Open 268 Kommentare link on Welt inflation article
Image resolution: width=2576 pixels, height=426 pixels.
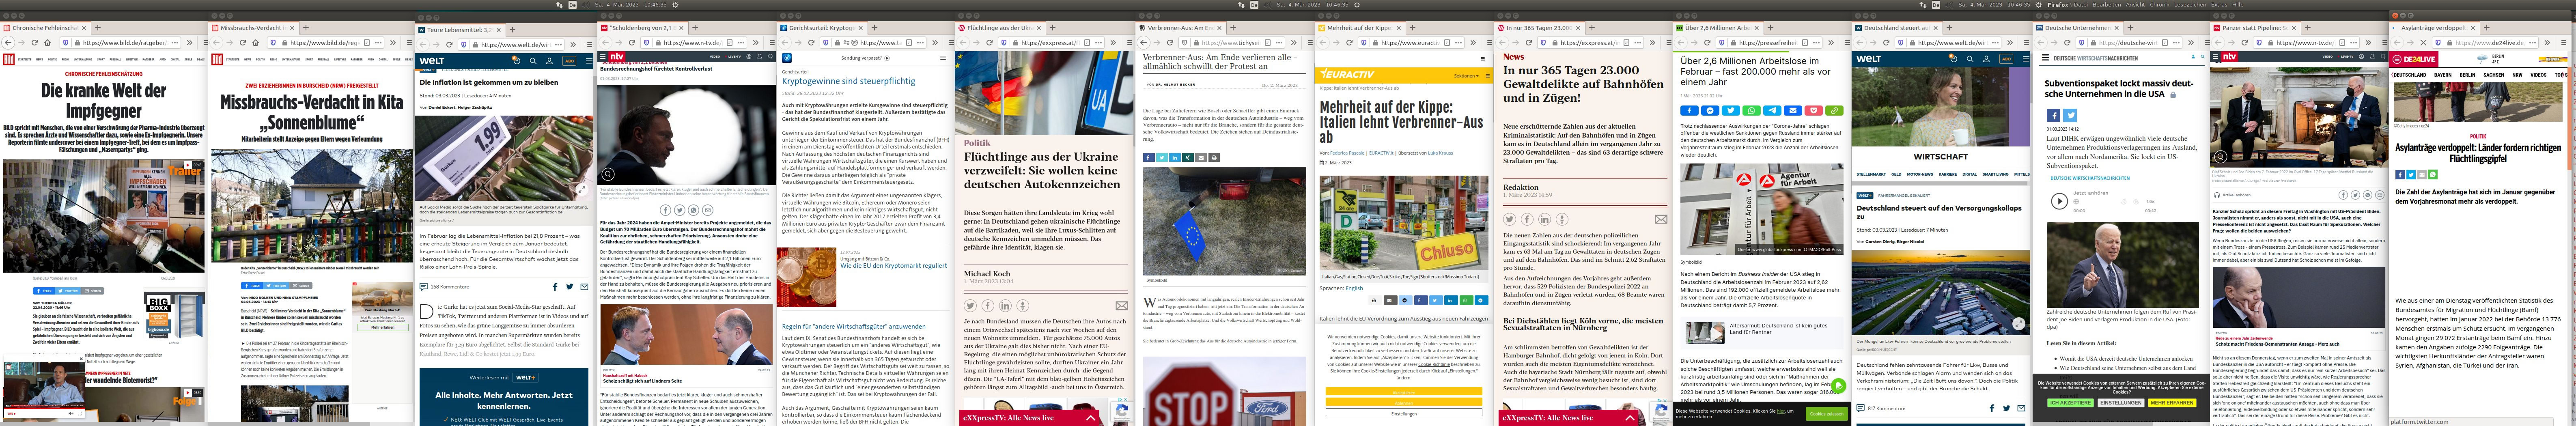[449, 287]
